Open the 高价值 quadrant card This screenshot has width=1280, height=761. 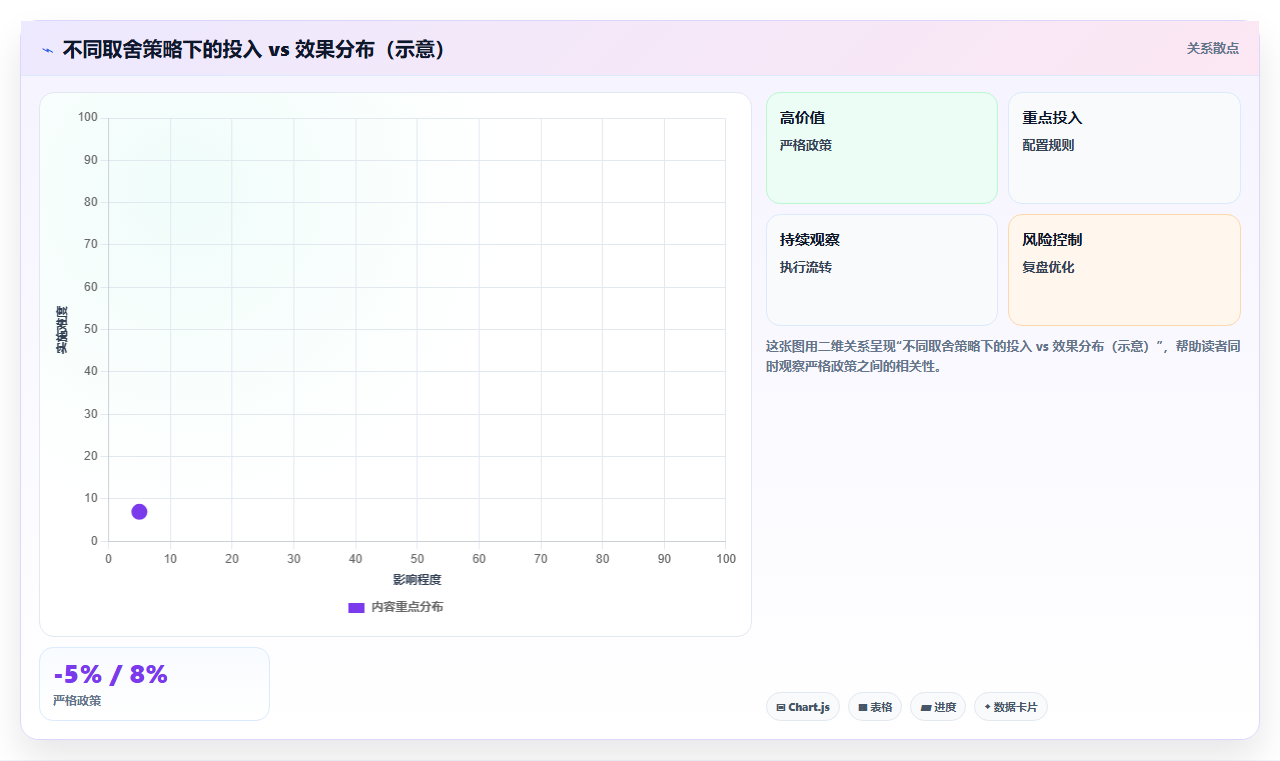[x=882, y=148]
